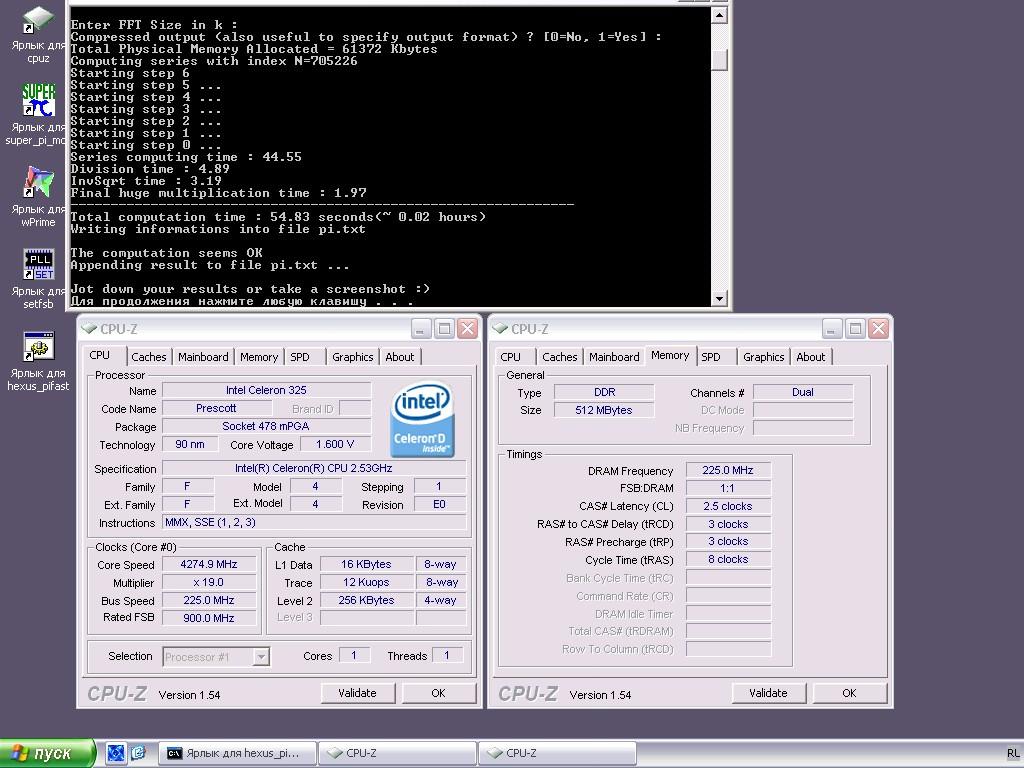Click the Core Voltage 1.600 V value
This screenshot has height=768, width=1024.
tap(335, 445)
